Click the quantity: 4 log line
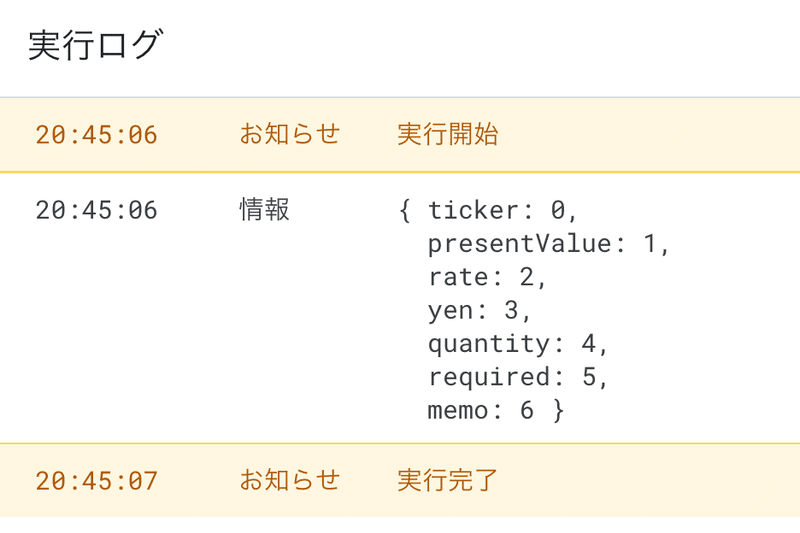This screenshot has height=533, width=800. [x=517, y=344]
